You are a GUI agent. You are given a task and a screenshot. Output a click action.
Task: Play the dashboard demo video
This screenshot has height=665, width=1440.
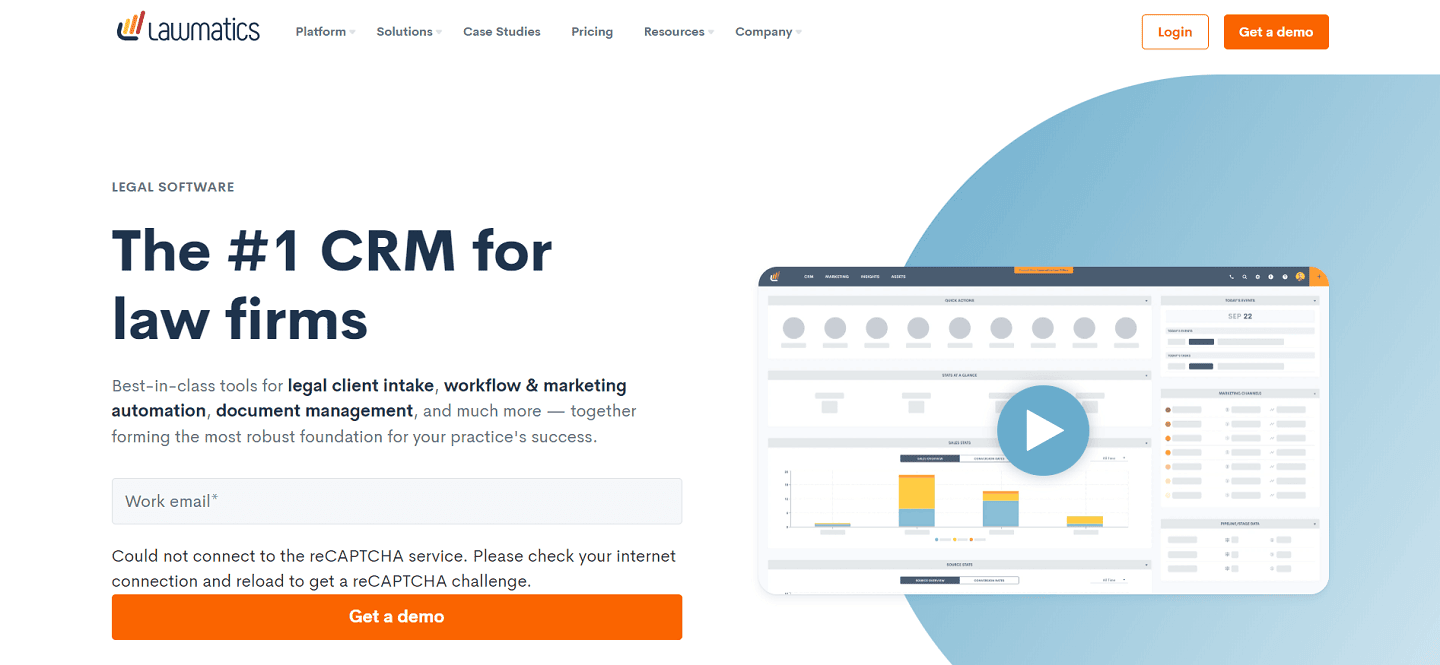(x=1043, y=431)
